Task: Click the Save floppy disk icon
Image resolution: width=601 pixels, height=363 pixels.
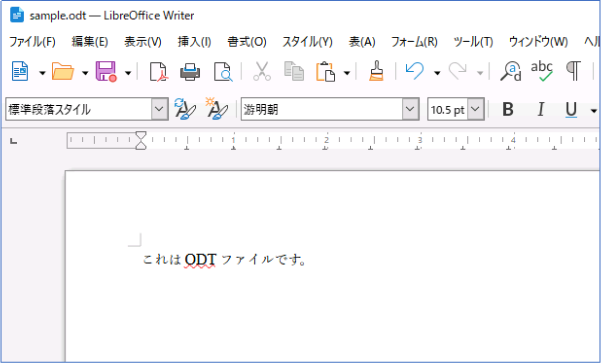Action: (106, 71)
